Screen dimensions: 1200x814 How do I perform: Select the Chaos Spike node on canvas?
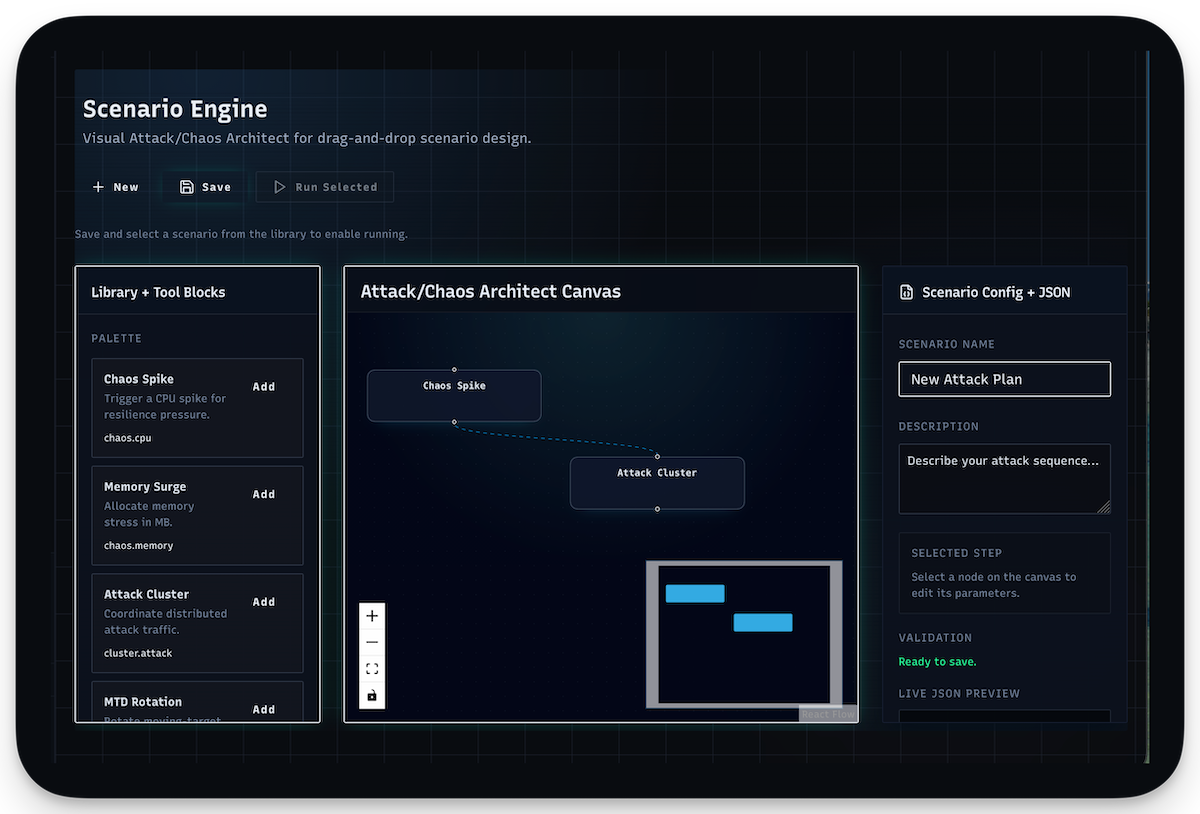pos(454,397)
